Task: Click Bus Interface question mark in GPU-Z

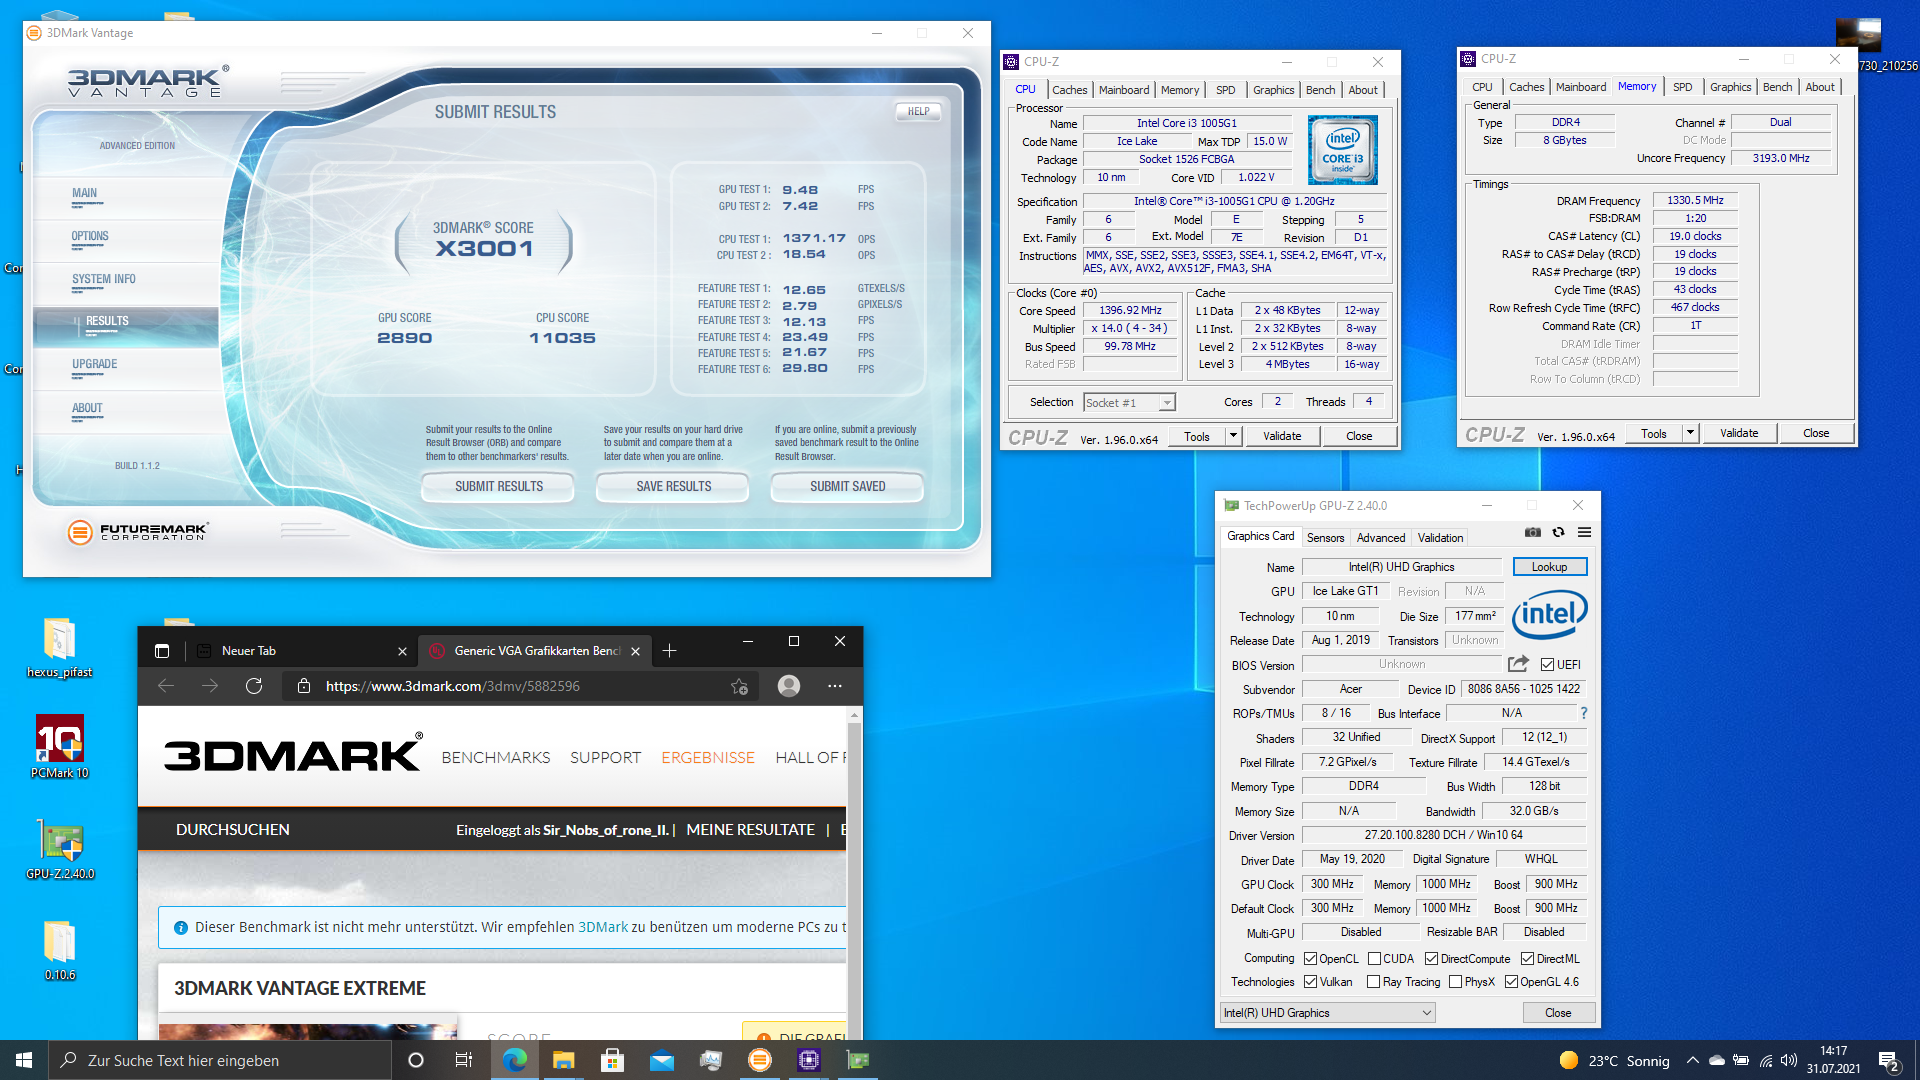Action: tap(1584, 713)
